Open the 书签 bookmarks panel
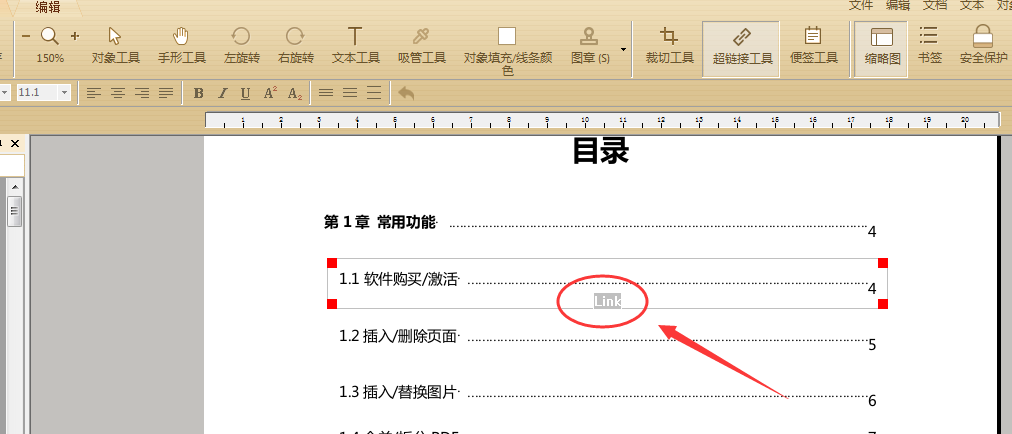Image resolution: width=1012 pixels, height=434 pixels. click(x=929, y=46)
